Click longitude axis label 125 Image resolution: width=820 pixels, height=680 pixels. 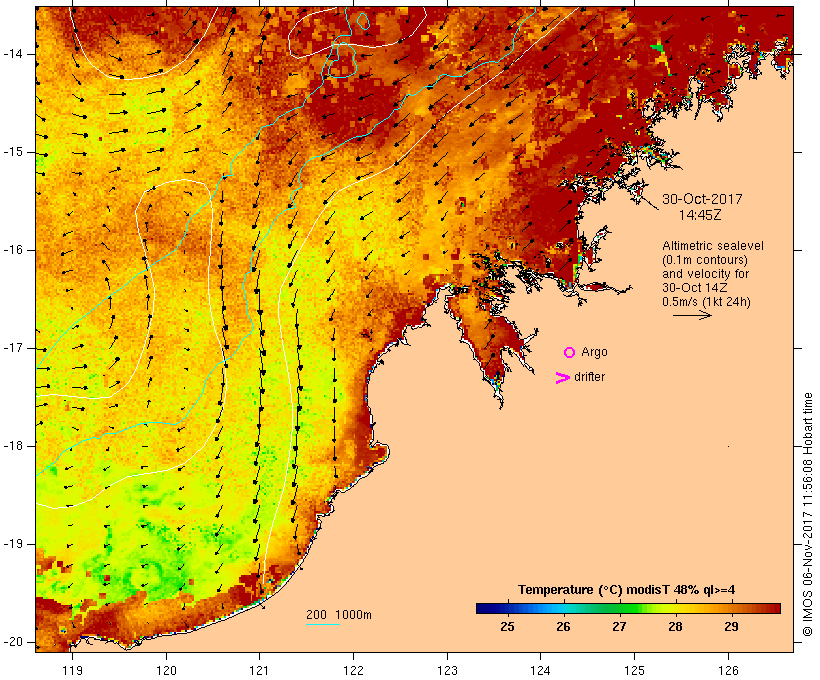click(634, 670)
